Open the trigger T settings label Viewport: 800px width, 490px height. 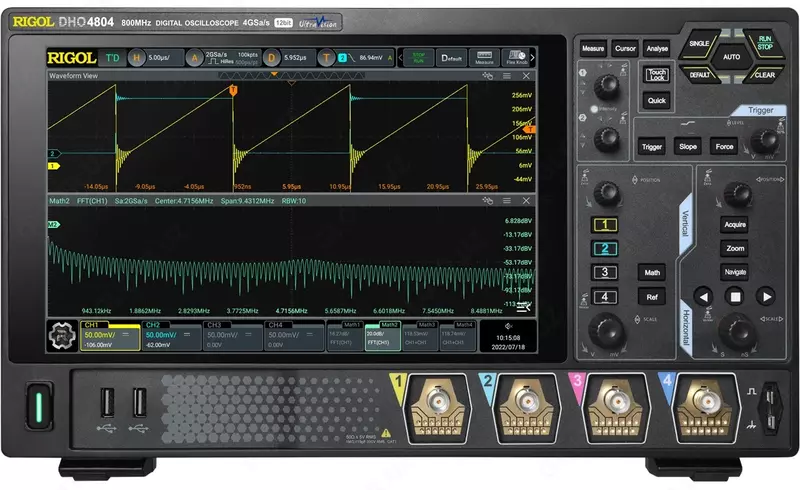pyautogui.click(x=326, y=58)
